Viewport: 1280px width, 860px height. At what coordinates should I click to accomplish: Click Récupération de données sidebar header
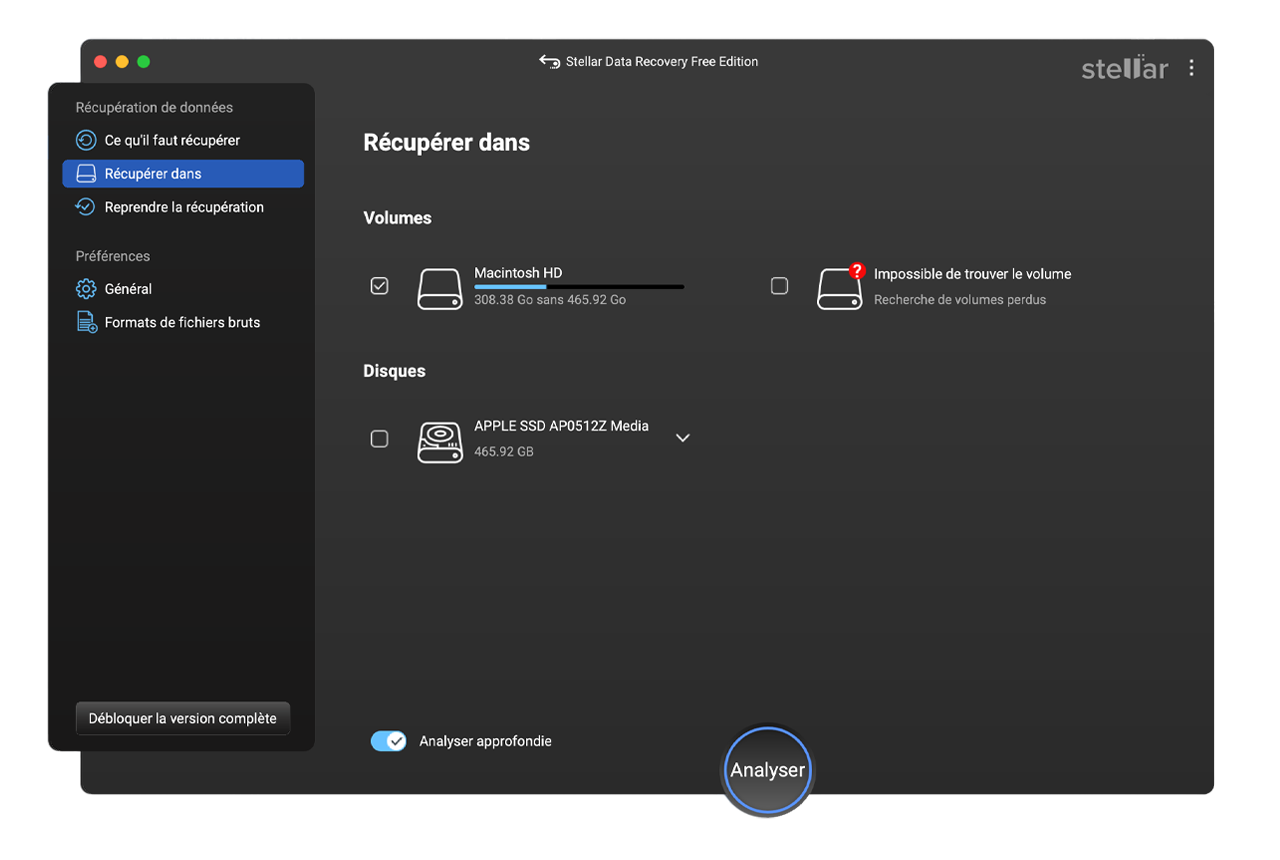click(154, 107)
